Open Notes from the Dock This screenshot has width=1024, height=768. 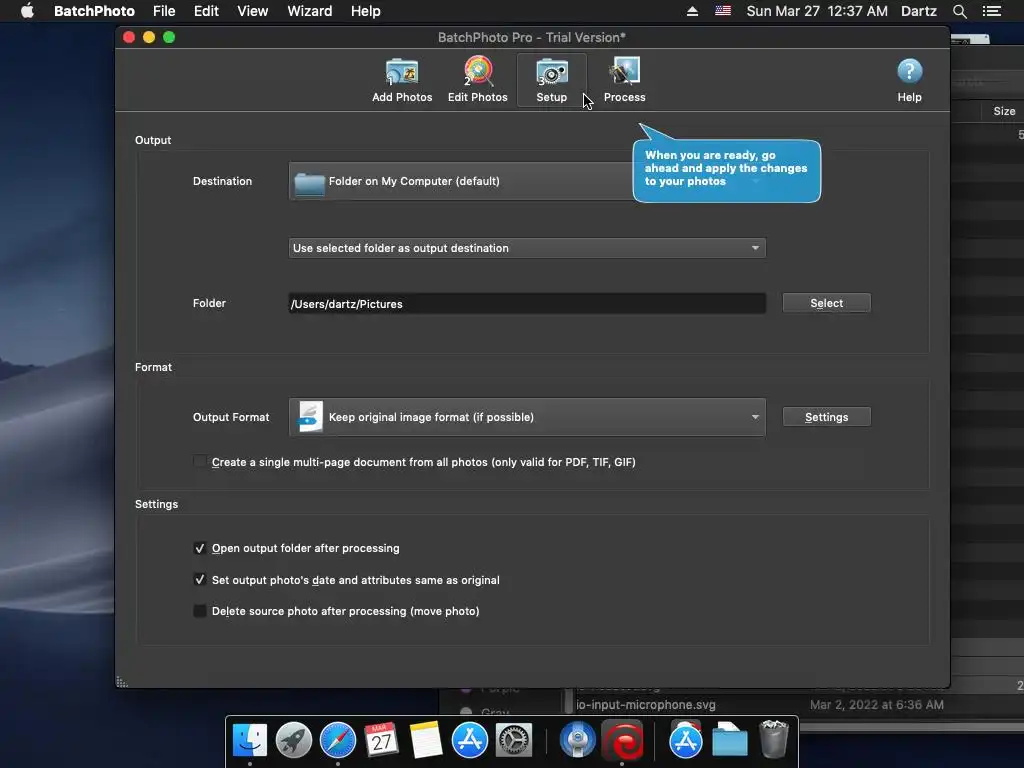pyautogui.click(x=425, y=741)
